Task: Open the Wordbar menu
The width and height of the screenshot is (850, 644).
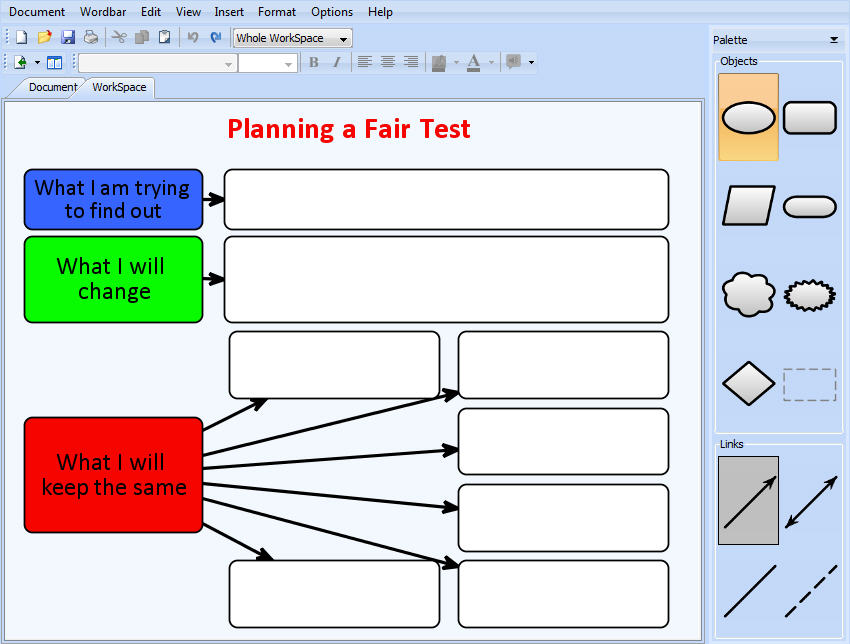Action: tap(103, 11)
